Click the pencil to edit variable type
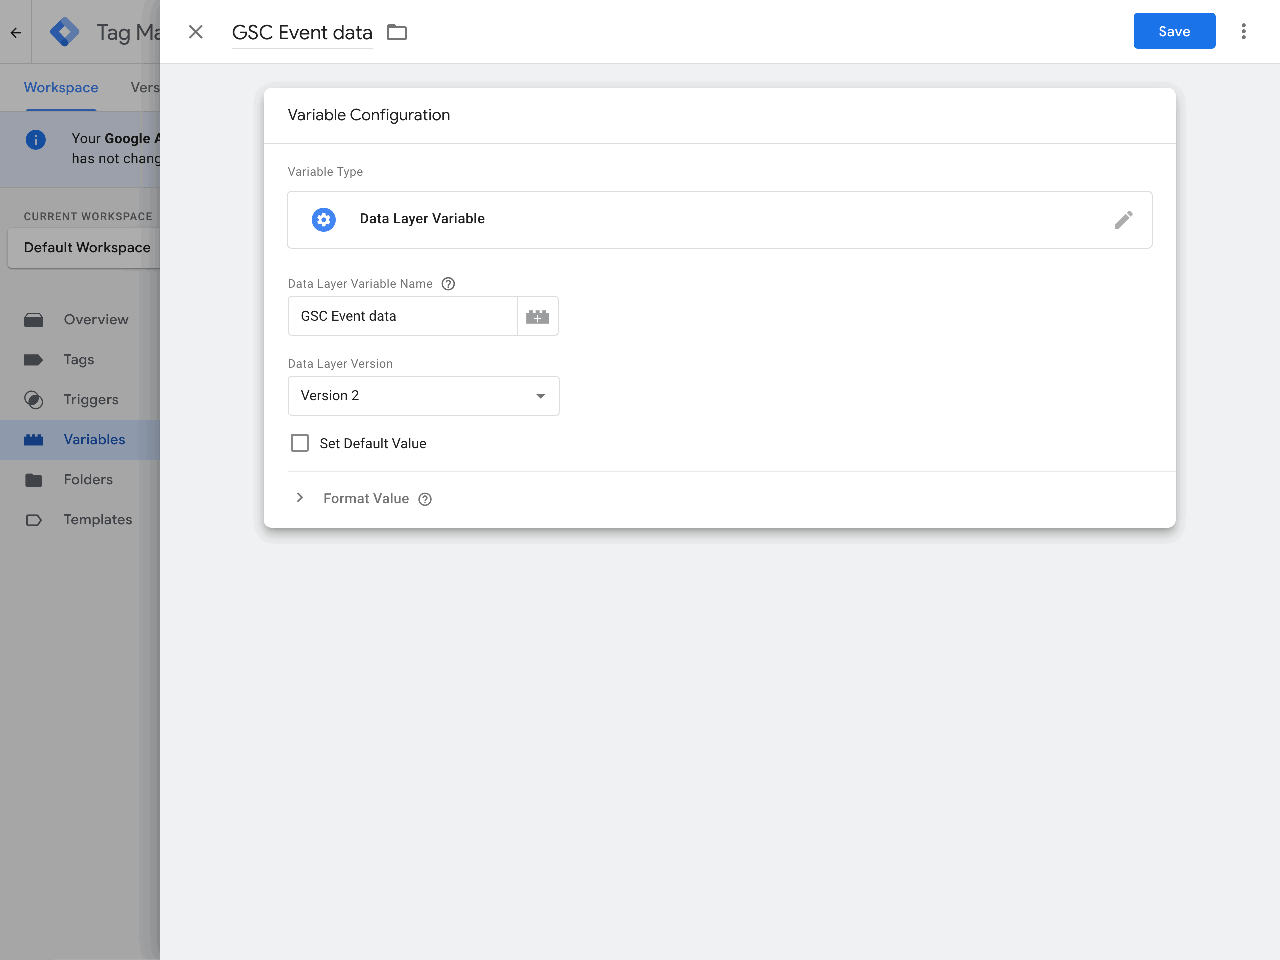 [x=1123, y=219]
